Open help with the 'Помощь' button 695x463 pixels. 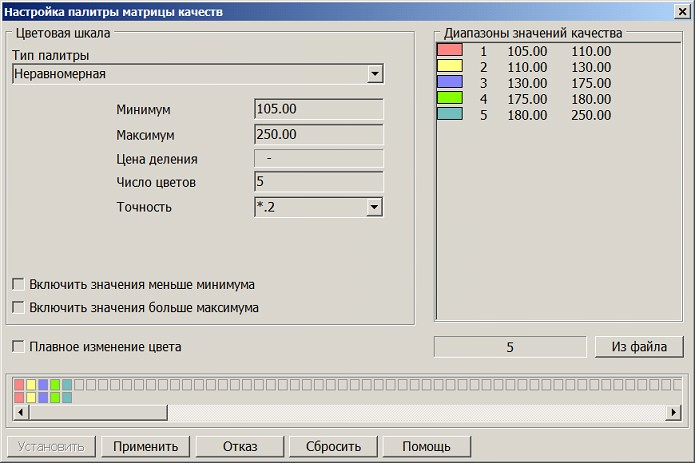426,446
